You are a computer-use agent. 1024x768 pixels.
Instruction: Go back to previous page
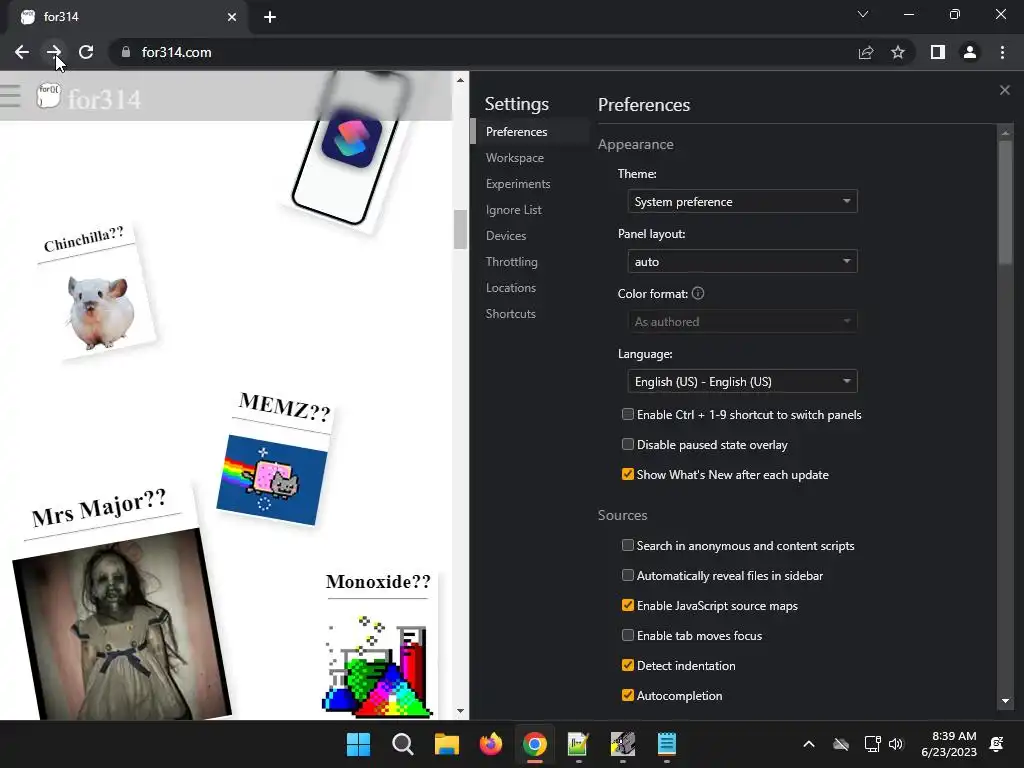pos(22,52)
